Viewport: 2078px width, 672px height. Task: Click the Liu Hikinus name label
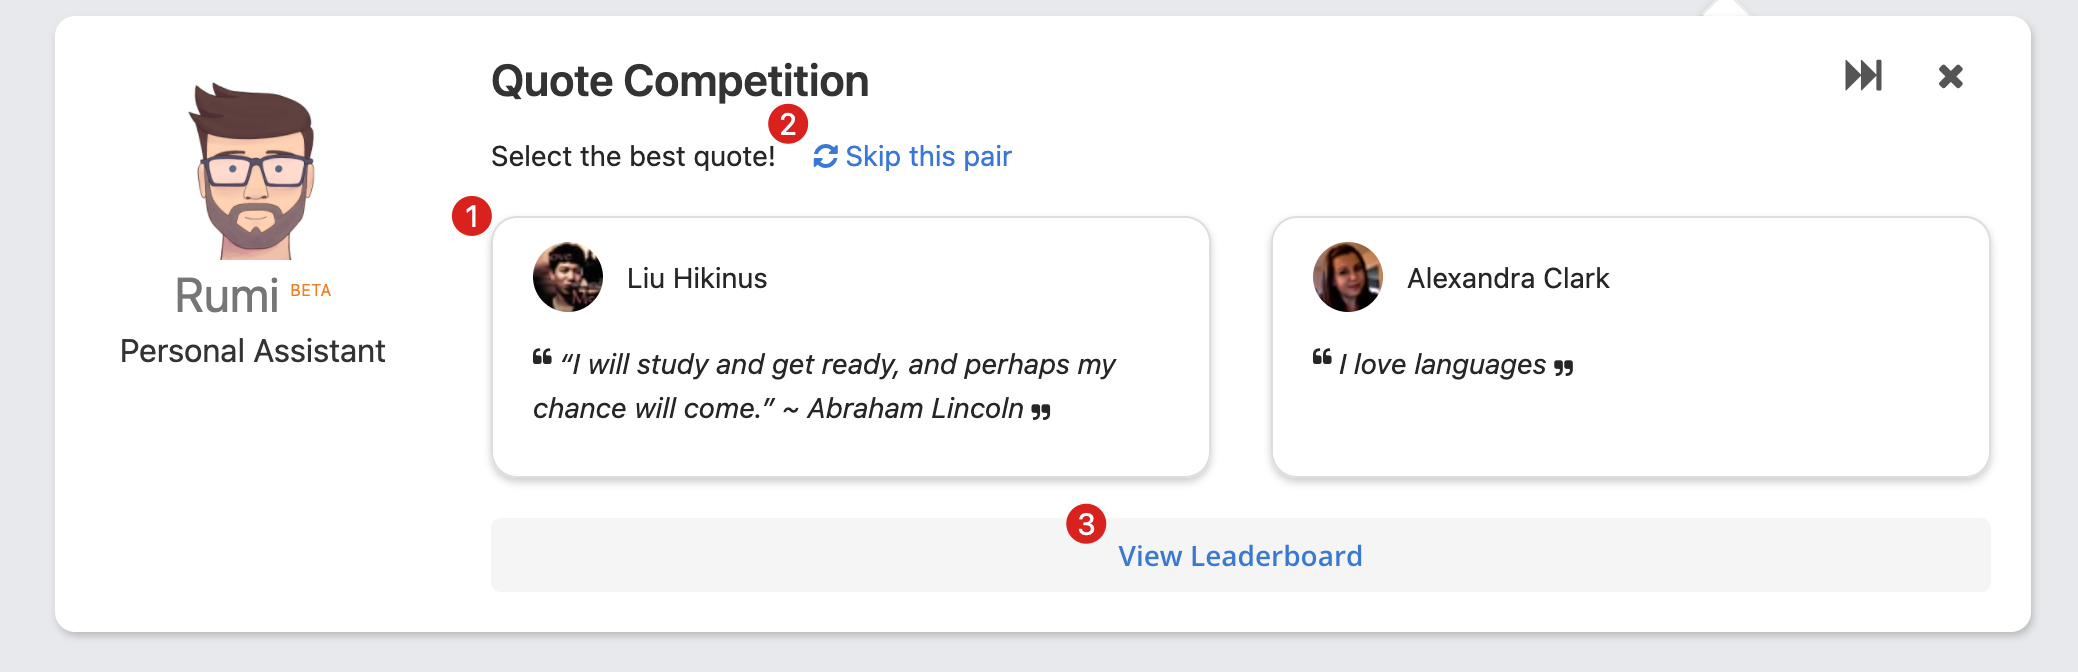point(697,278)
